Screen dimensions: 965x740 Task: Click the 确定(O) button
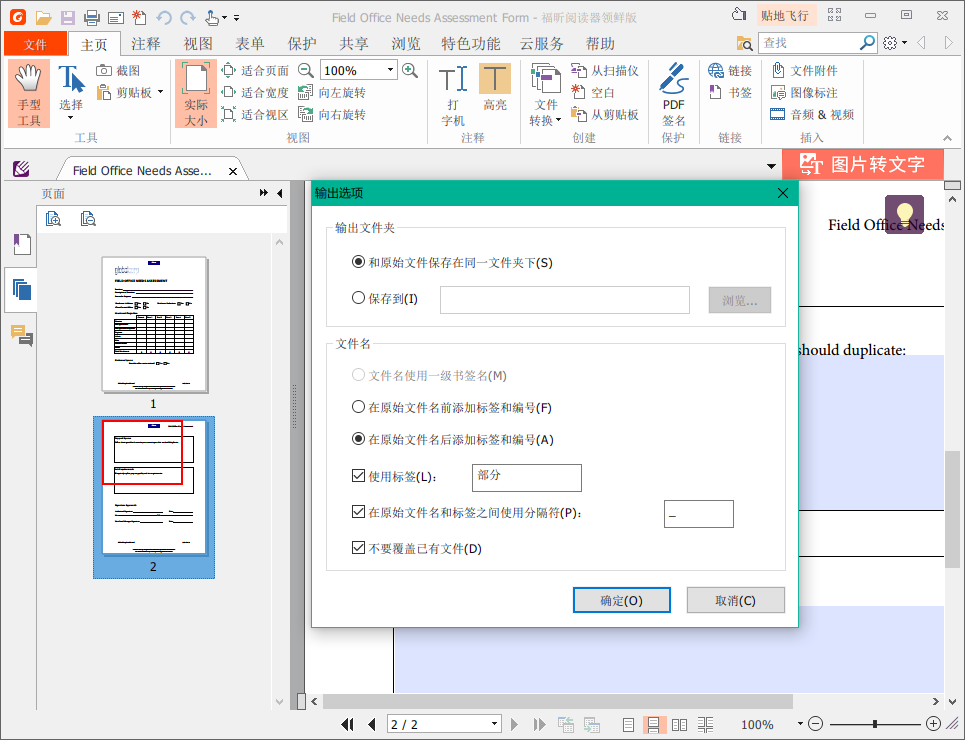point(621,599)
